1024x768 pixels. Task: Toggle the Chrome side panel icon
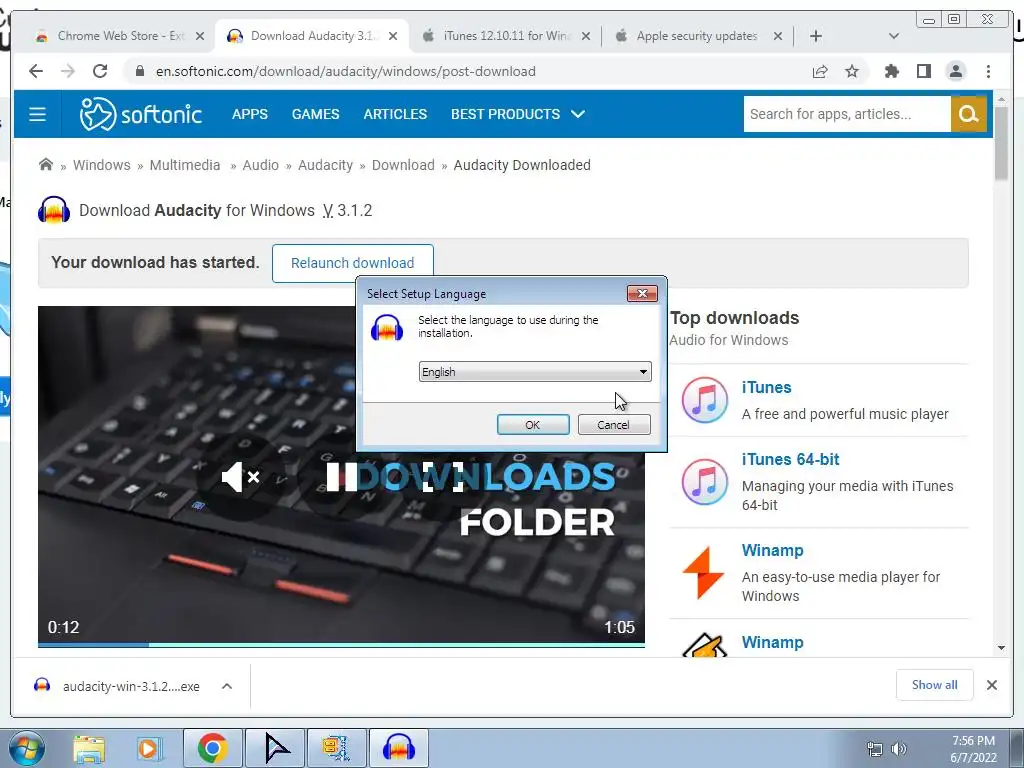(923, 71)
